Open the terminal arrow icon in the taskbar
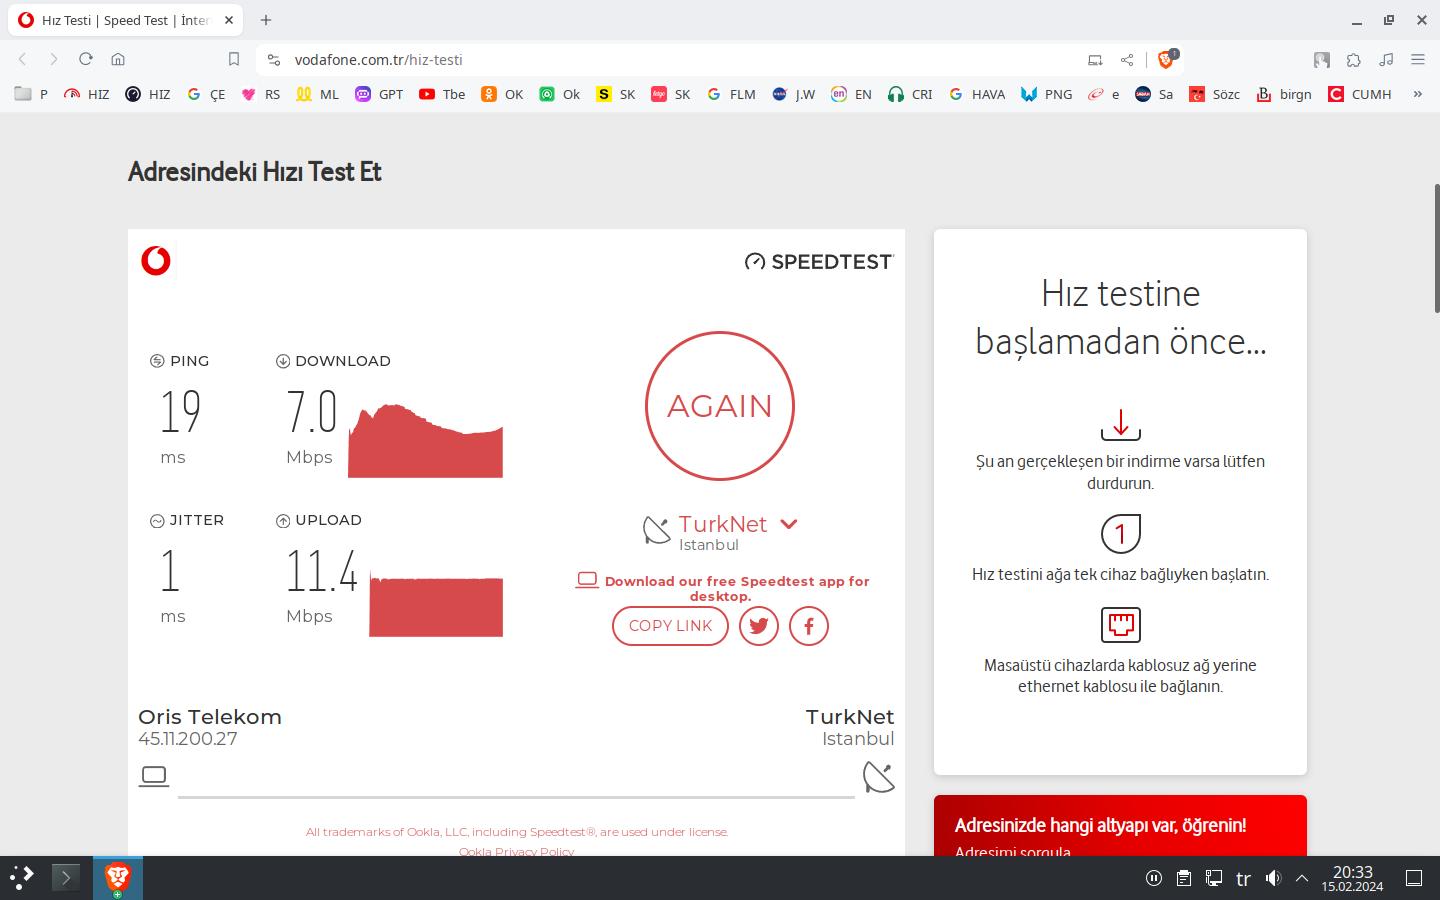This screenshot has height=900, width=1440. coord(65,878)
